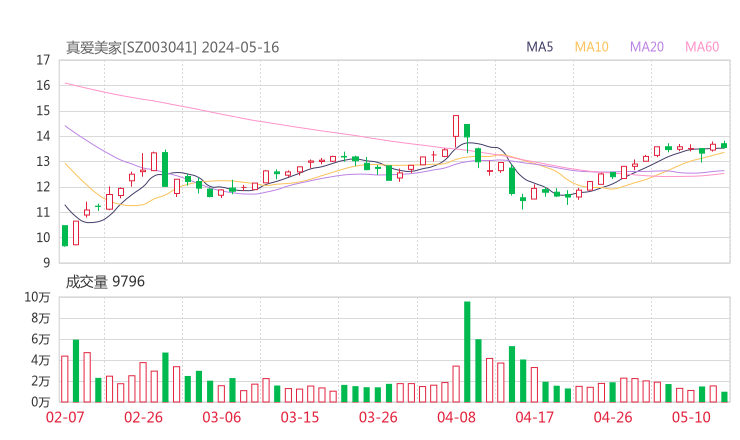
Task: Click the 03-15 date axis label
Action: (300, 417)
